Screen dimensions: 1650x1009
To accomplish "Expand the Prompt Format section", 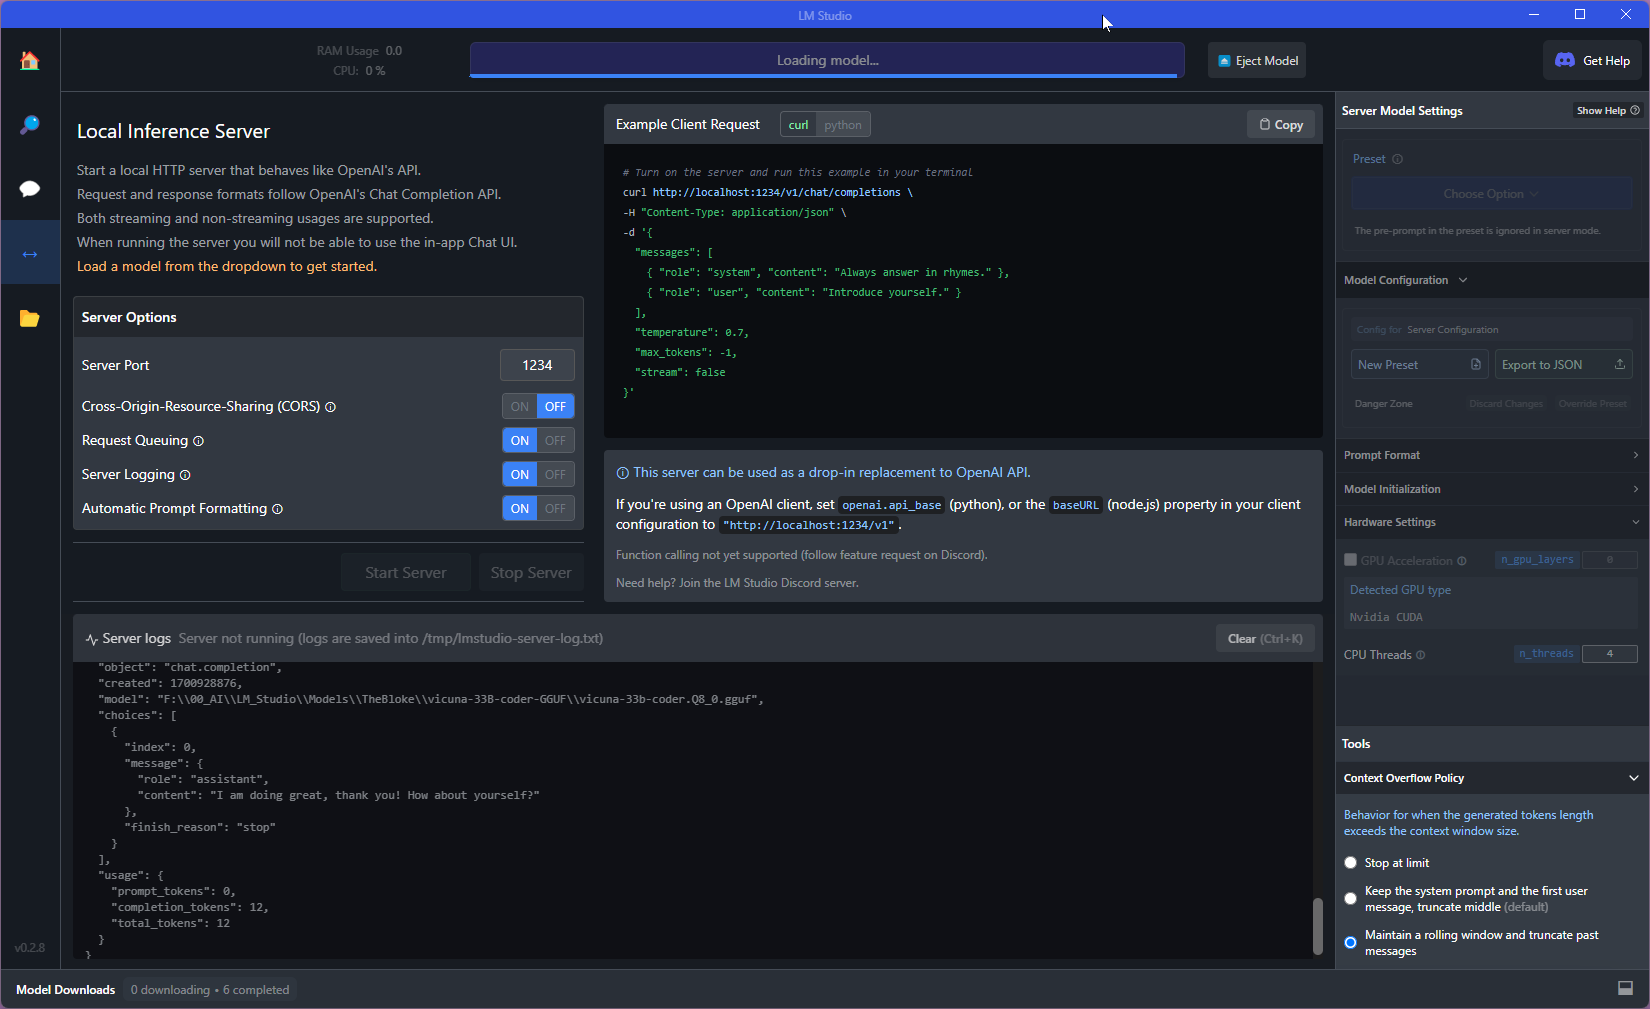I will pyautogui.click(x=1491, y=455).
